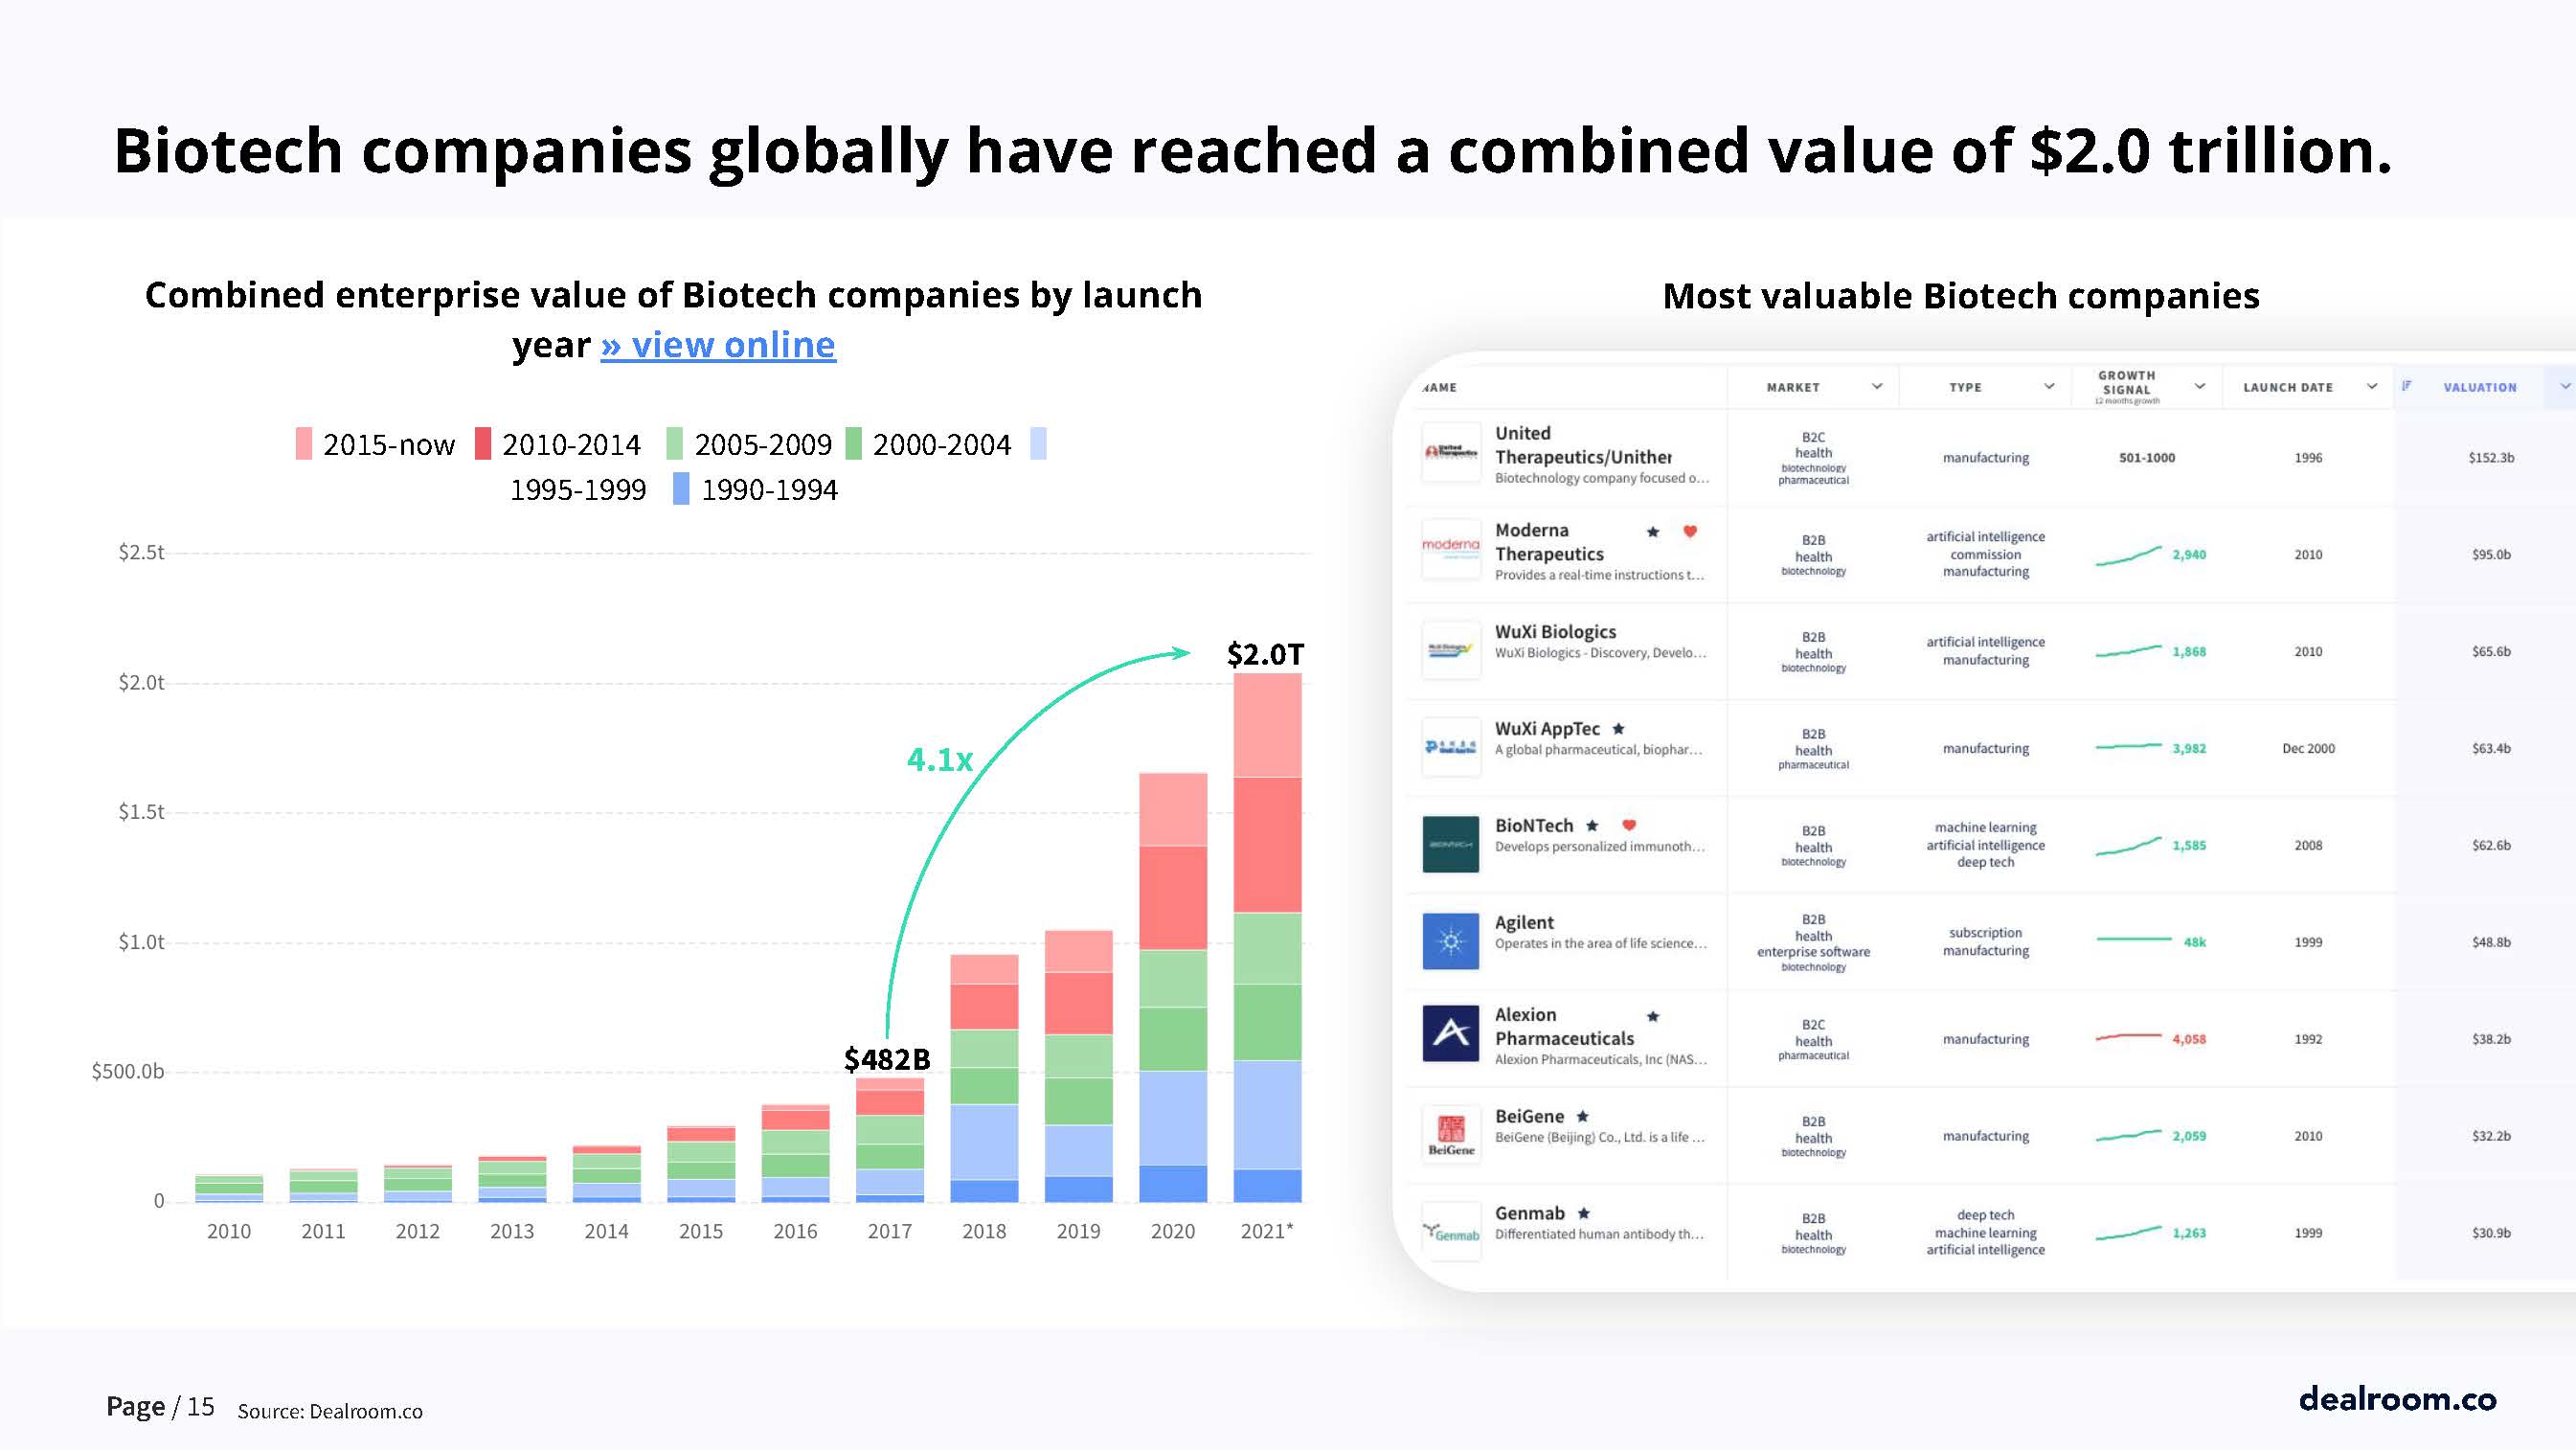The height and width of the screenshot is (1450, 2576).
Task: Open the WuXi Biologics logo thumbnail
Action: pos(1451,650)
